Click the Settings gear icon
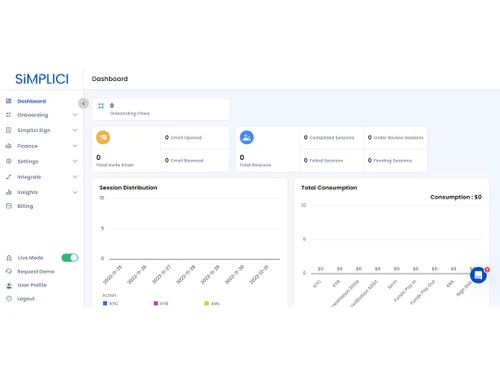The width and height of the screenshot is (500, 375). [x=9, y=161]
